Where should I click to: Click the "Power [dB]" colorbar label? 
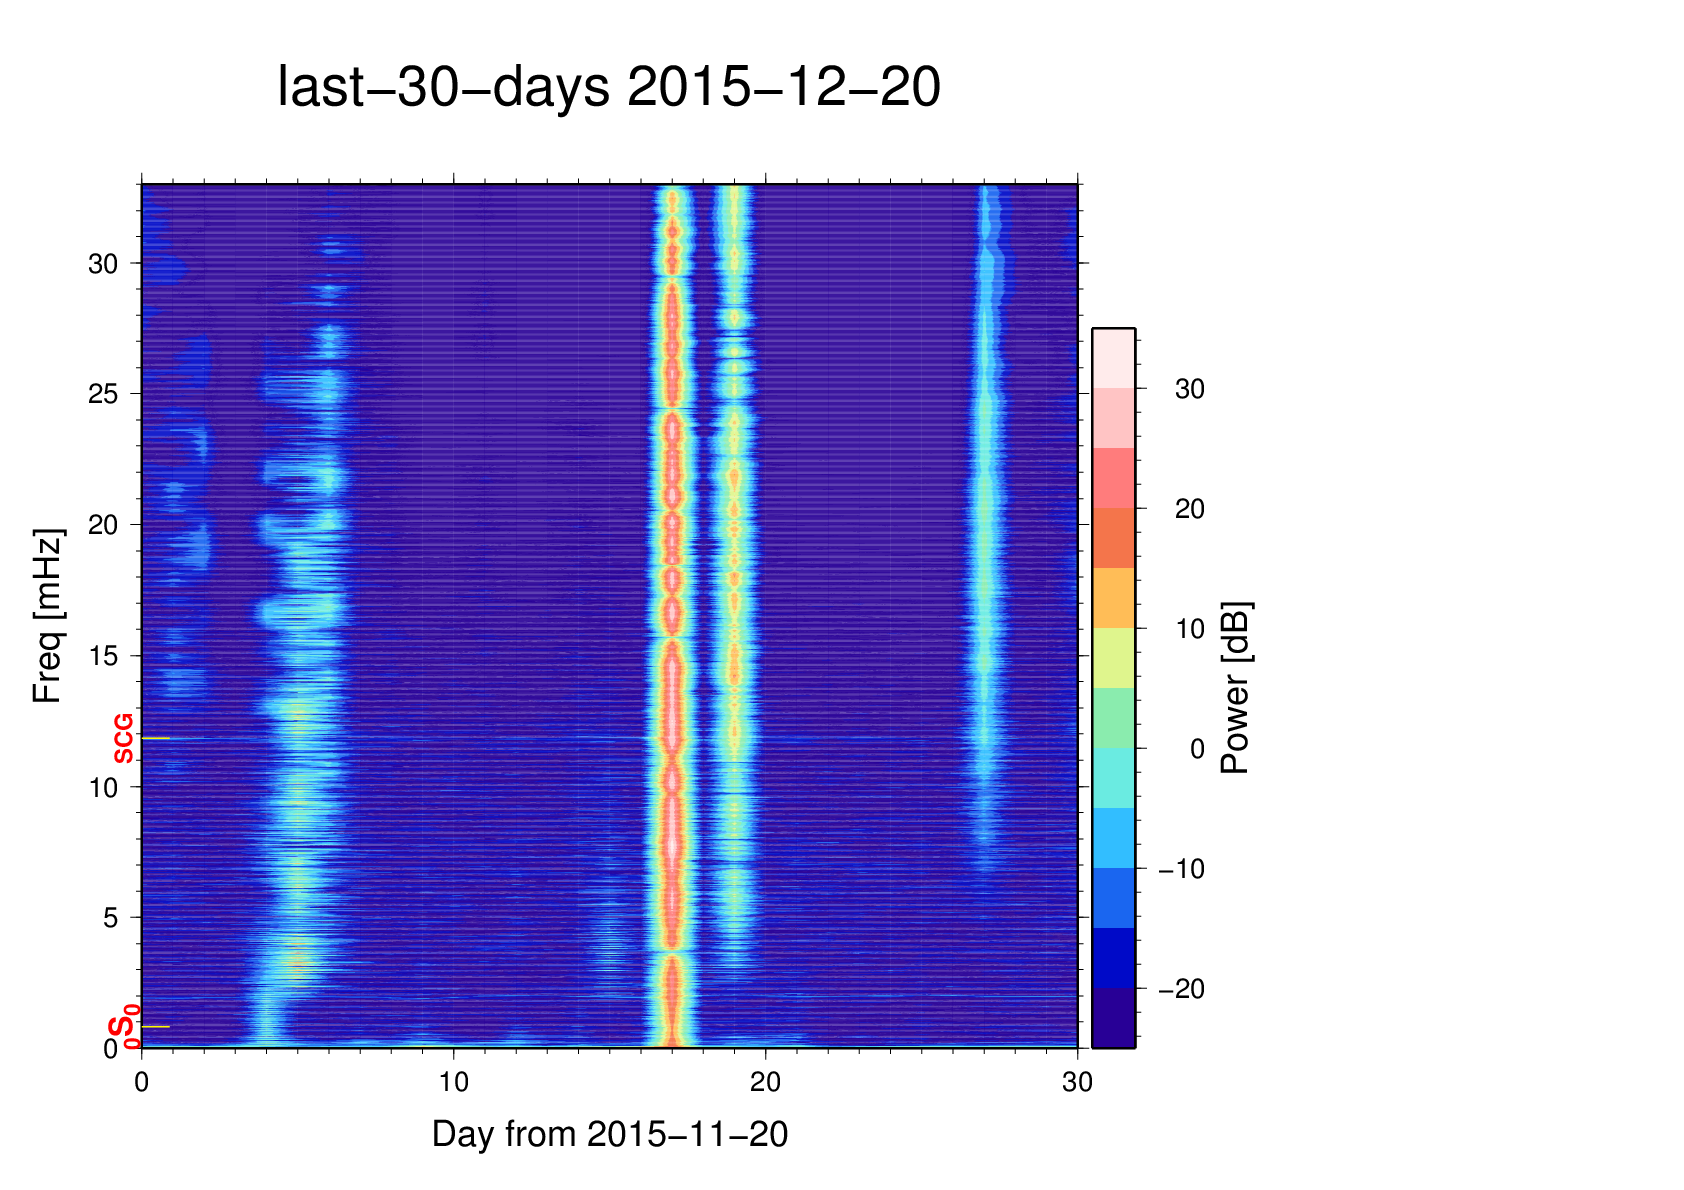point(1236,688)
